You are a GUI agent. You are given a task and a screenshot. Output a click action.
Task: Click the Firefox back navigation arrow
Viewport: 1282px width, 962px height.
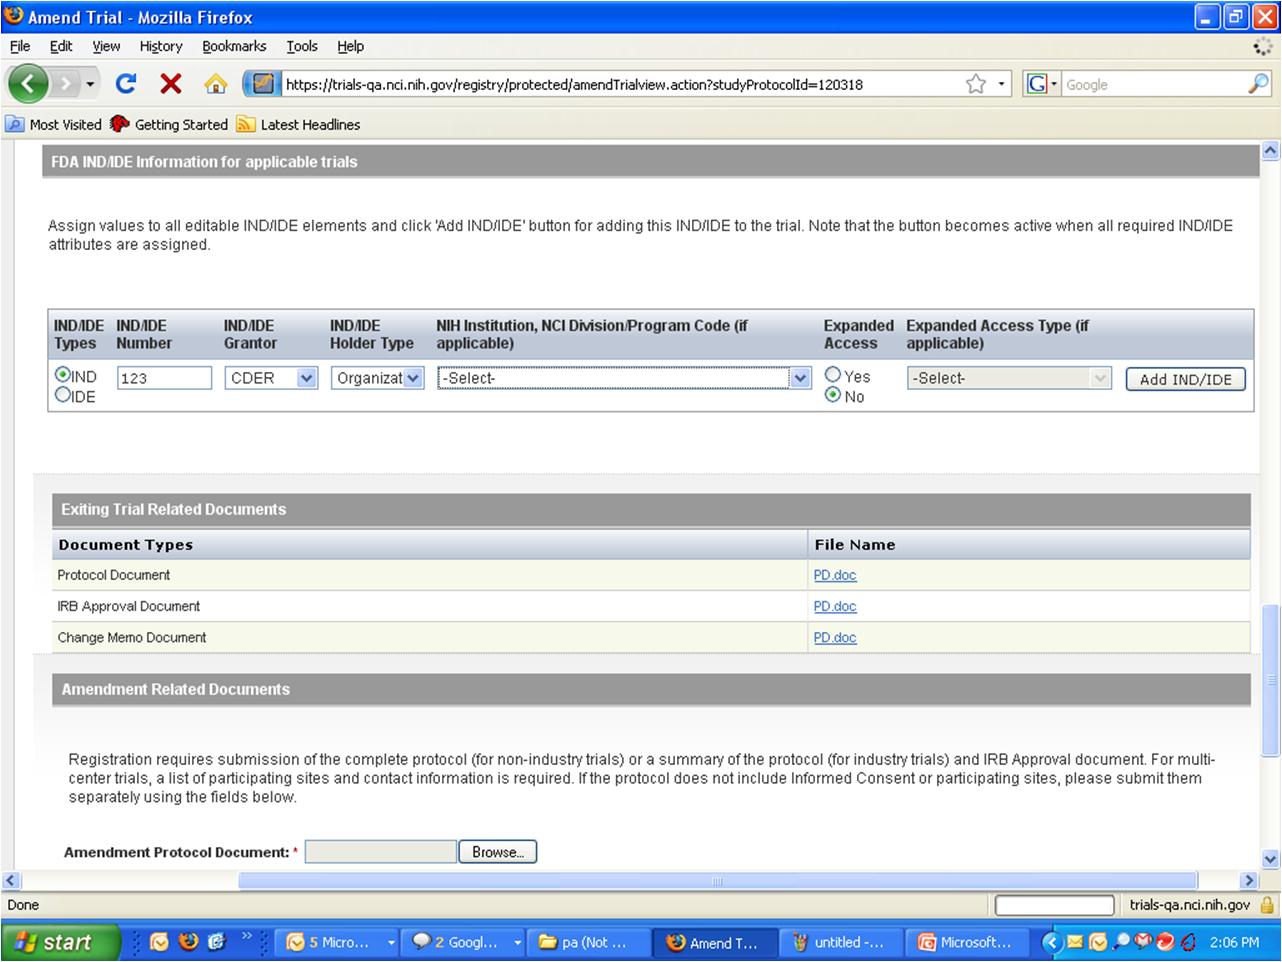click(27, 84)
